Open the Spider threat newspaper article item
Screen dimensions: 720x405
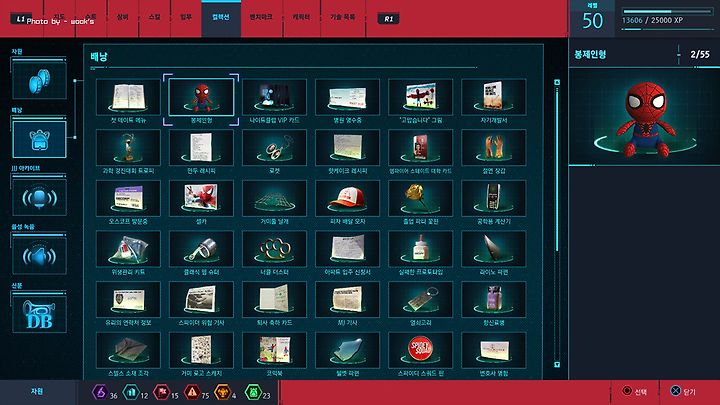coord(201,299)
